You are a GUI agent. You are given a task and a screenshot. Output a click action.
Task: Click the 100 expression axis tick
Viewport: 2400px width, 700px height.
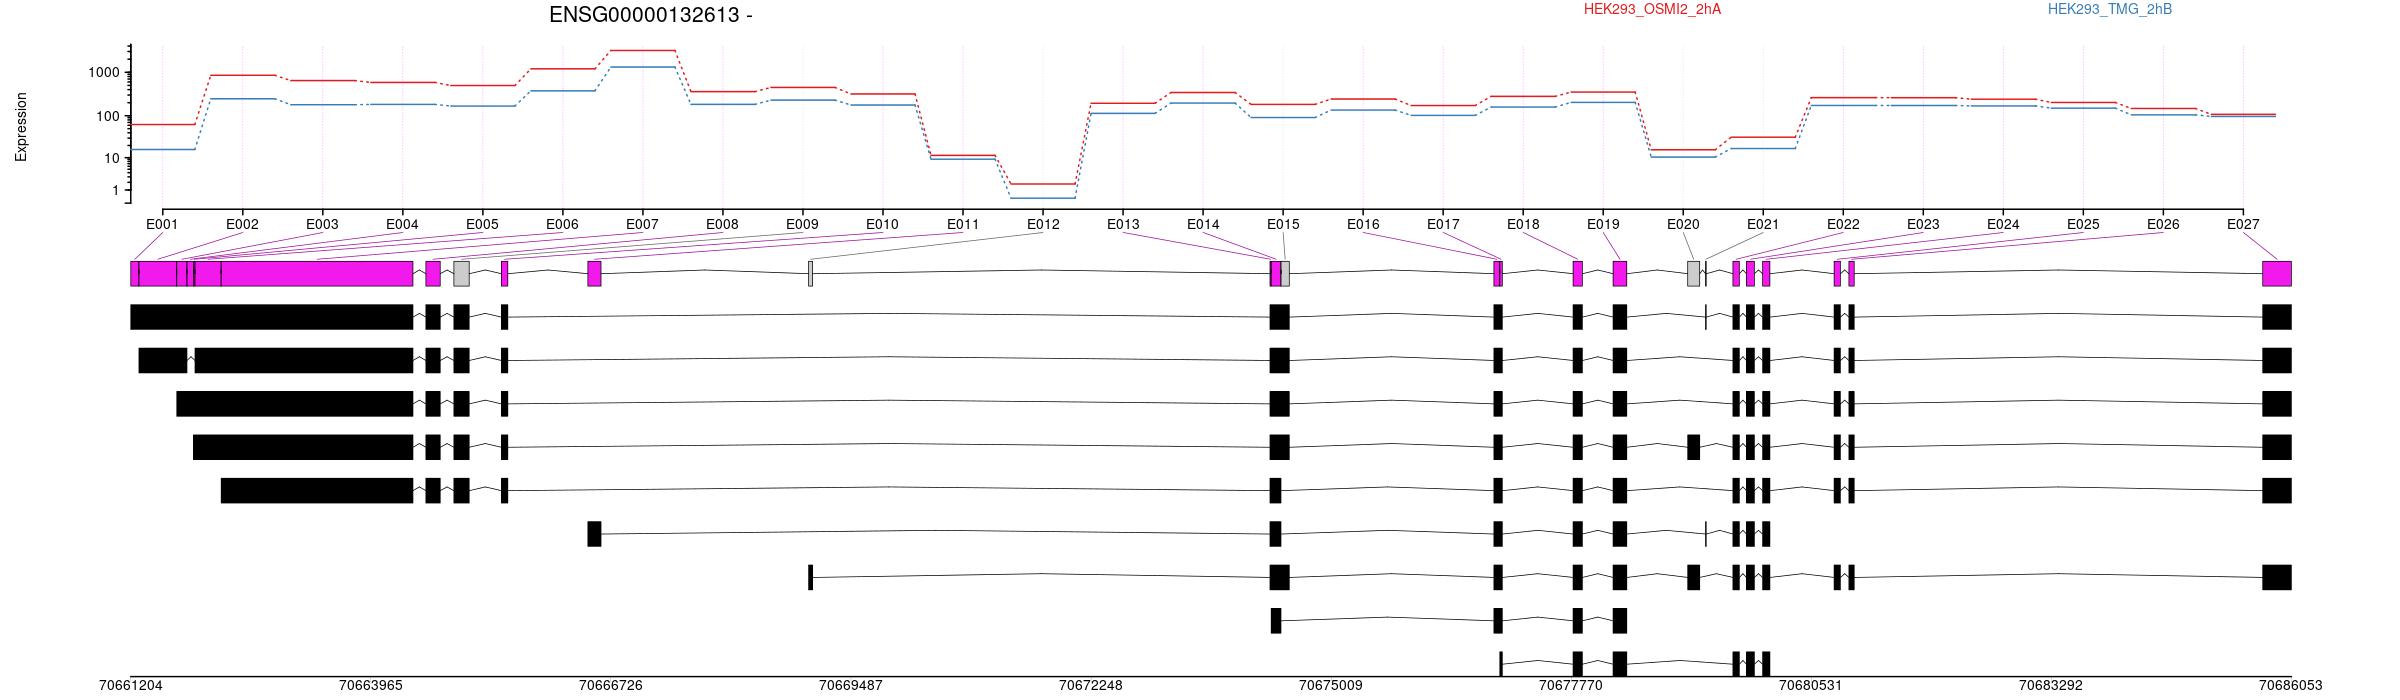(x=110, y=116)
